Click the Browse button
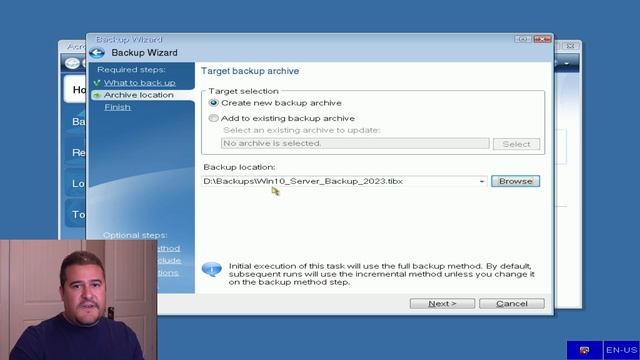Image resolution: width=640 pixels, height=360 pixels. (x=515, y=181)
